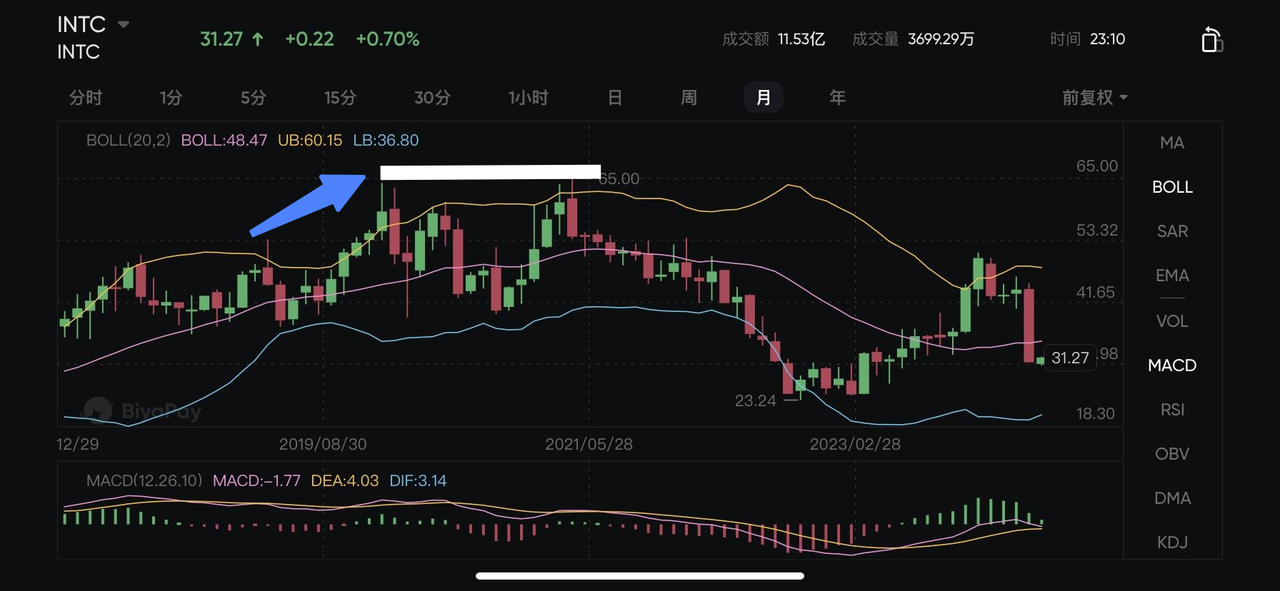Tap the 31.27 current price tag on chart
The image size is (1280, 591).
(1070, 357)
